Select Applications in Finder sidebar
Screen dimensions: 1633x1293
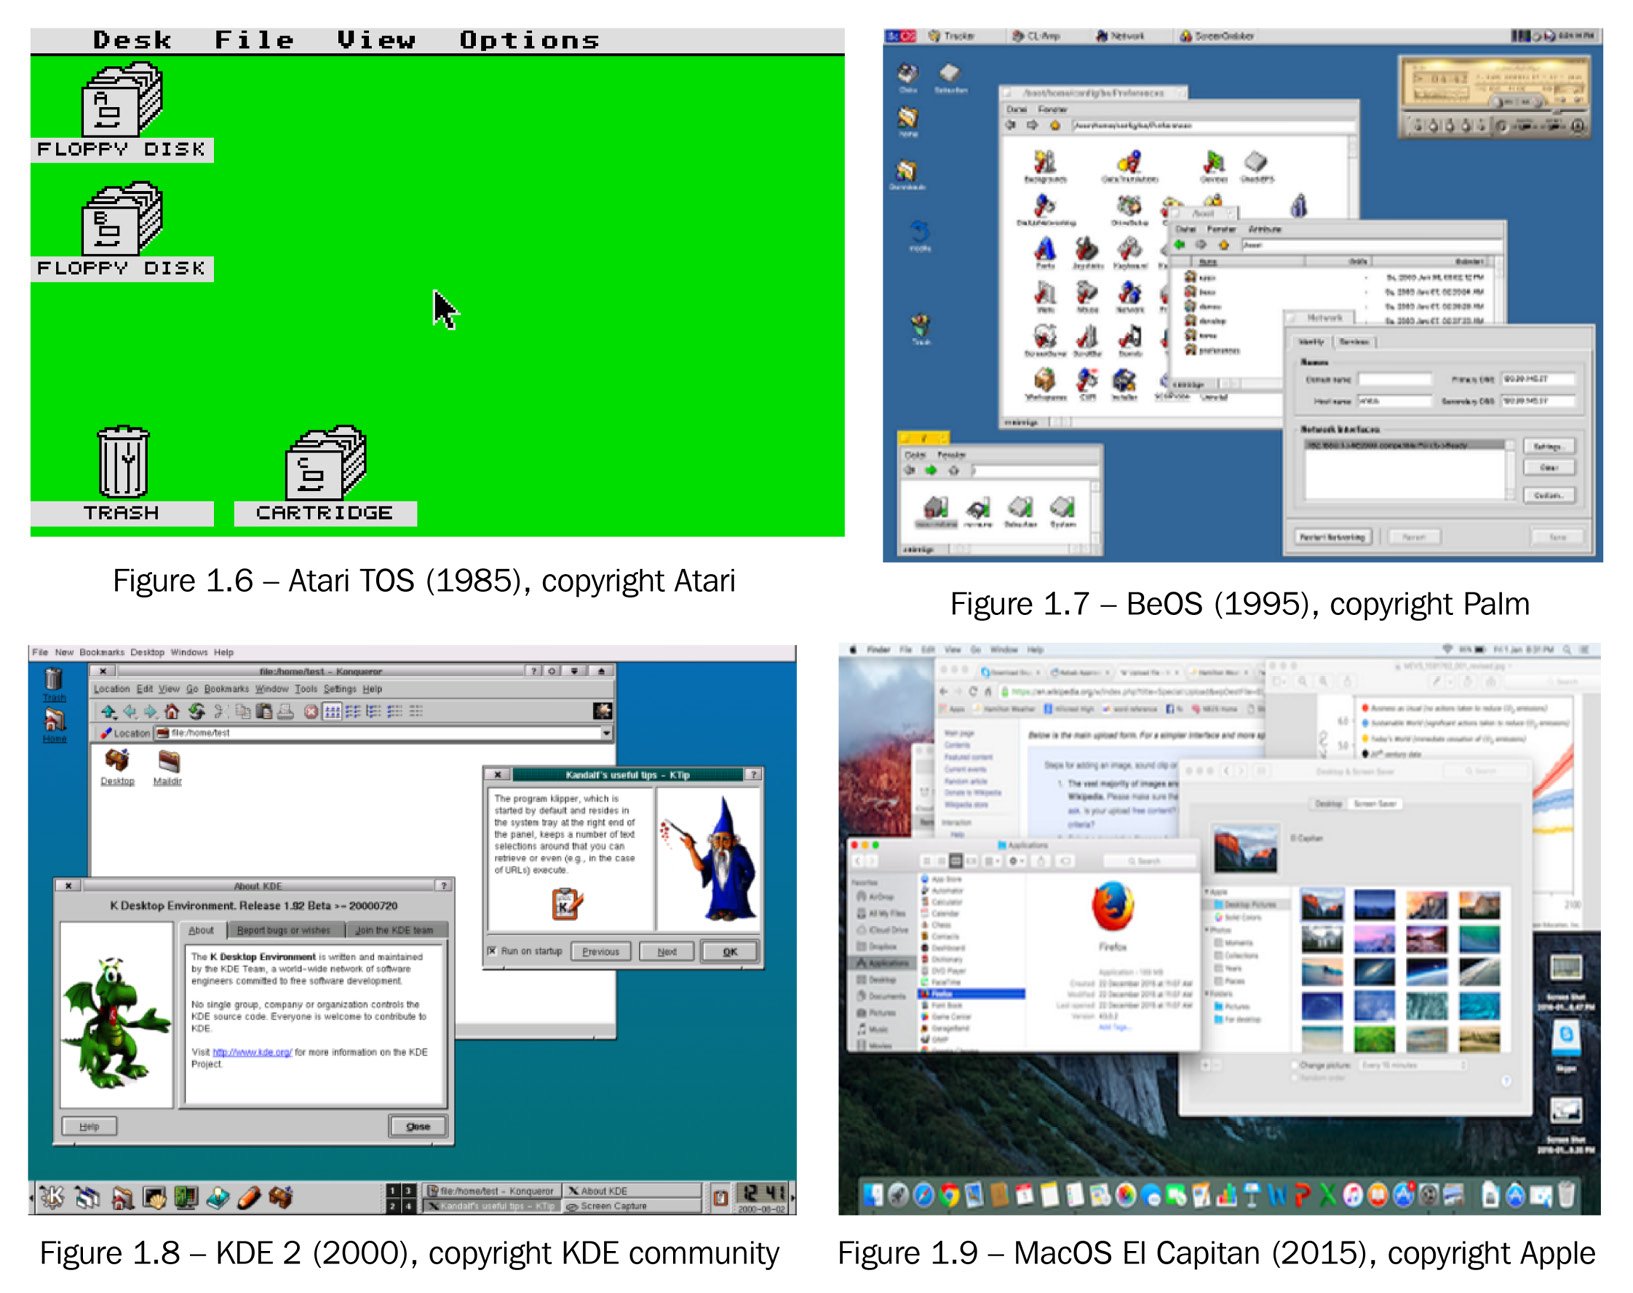(x=882, y=963)
